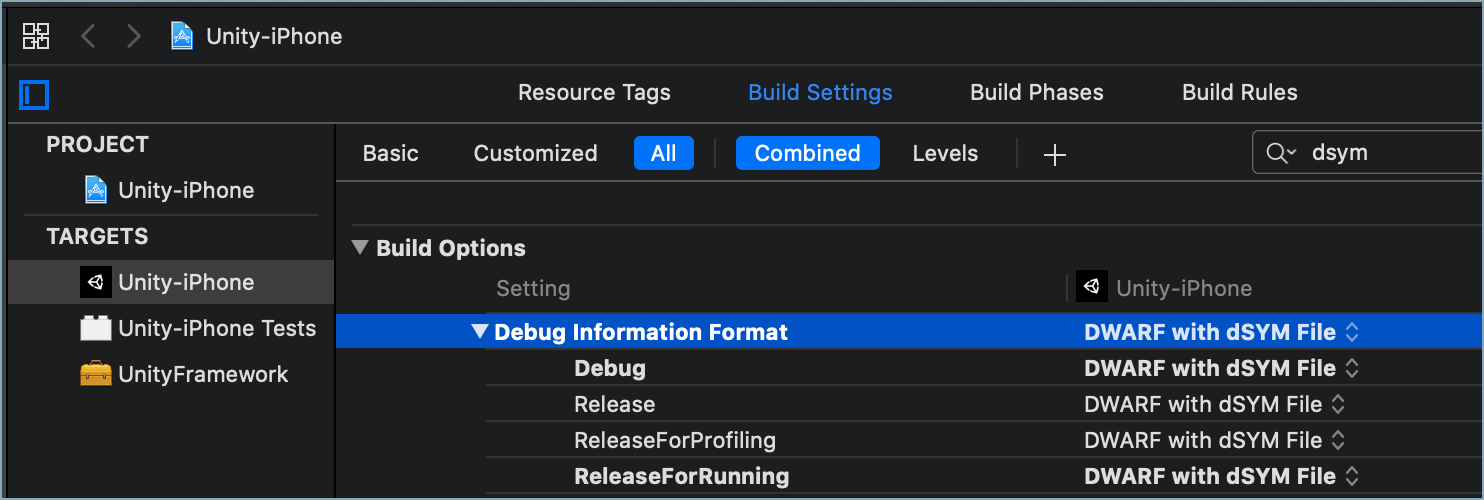This screenshot has height=500, width=1484.
Task: Switch to Combined view
Action: (x=807, y=153)
